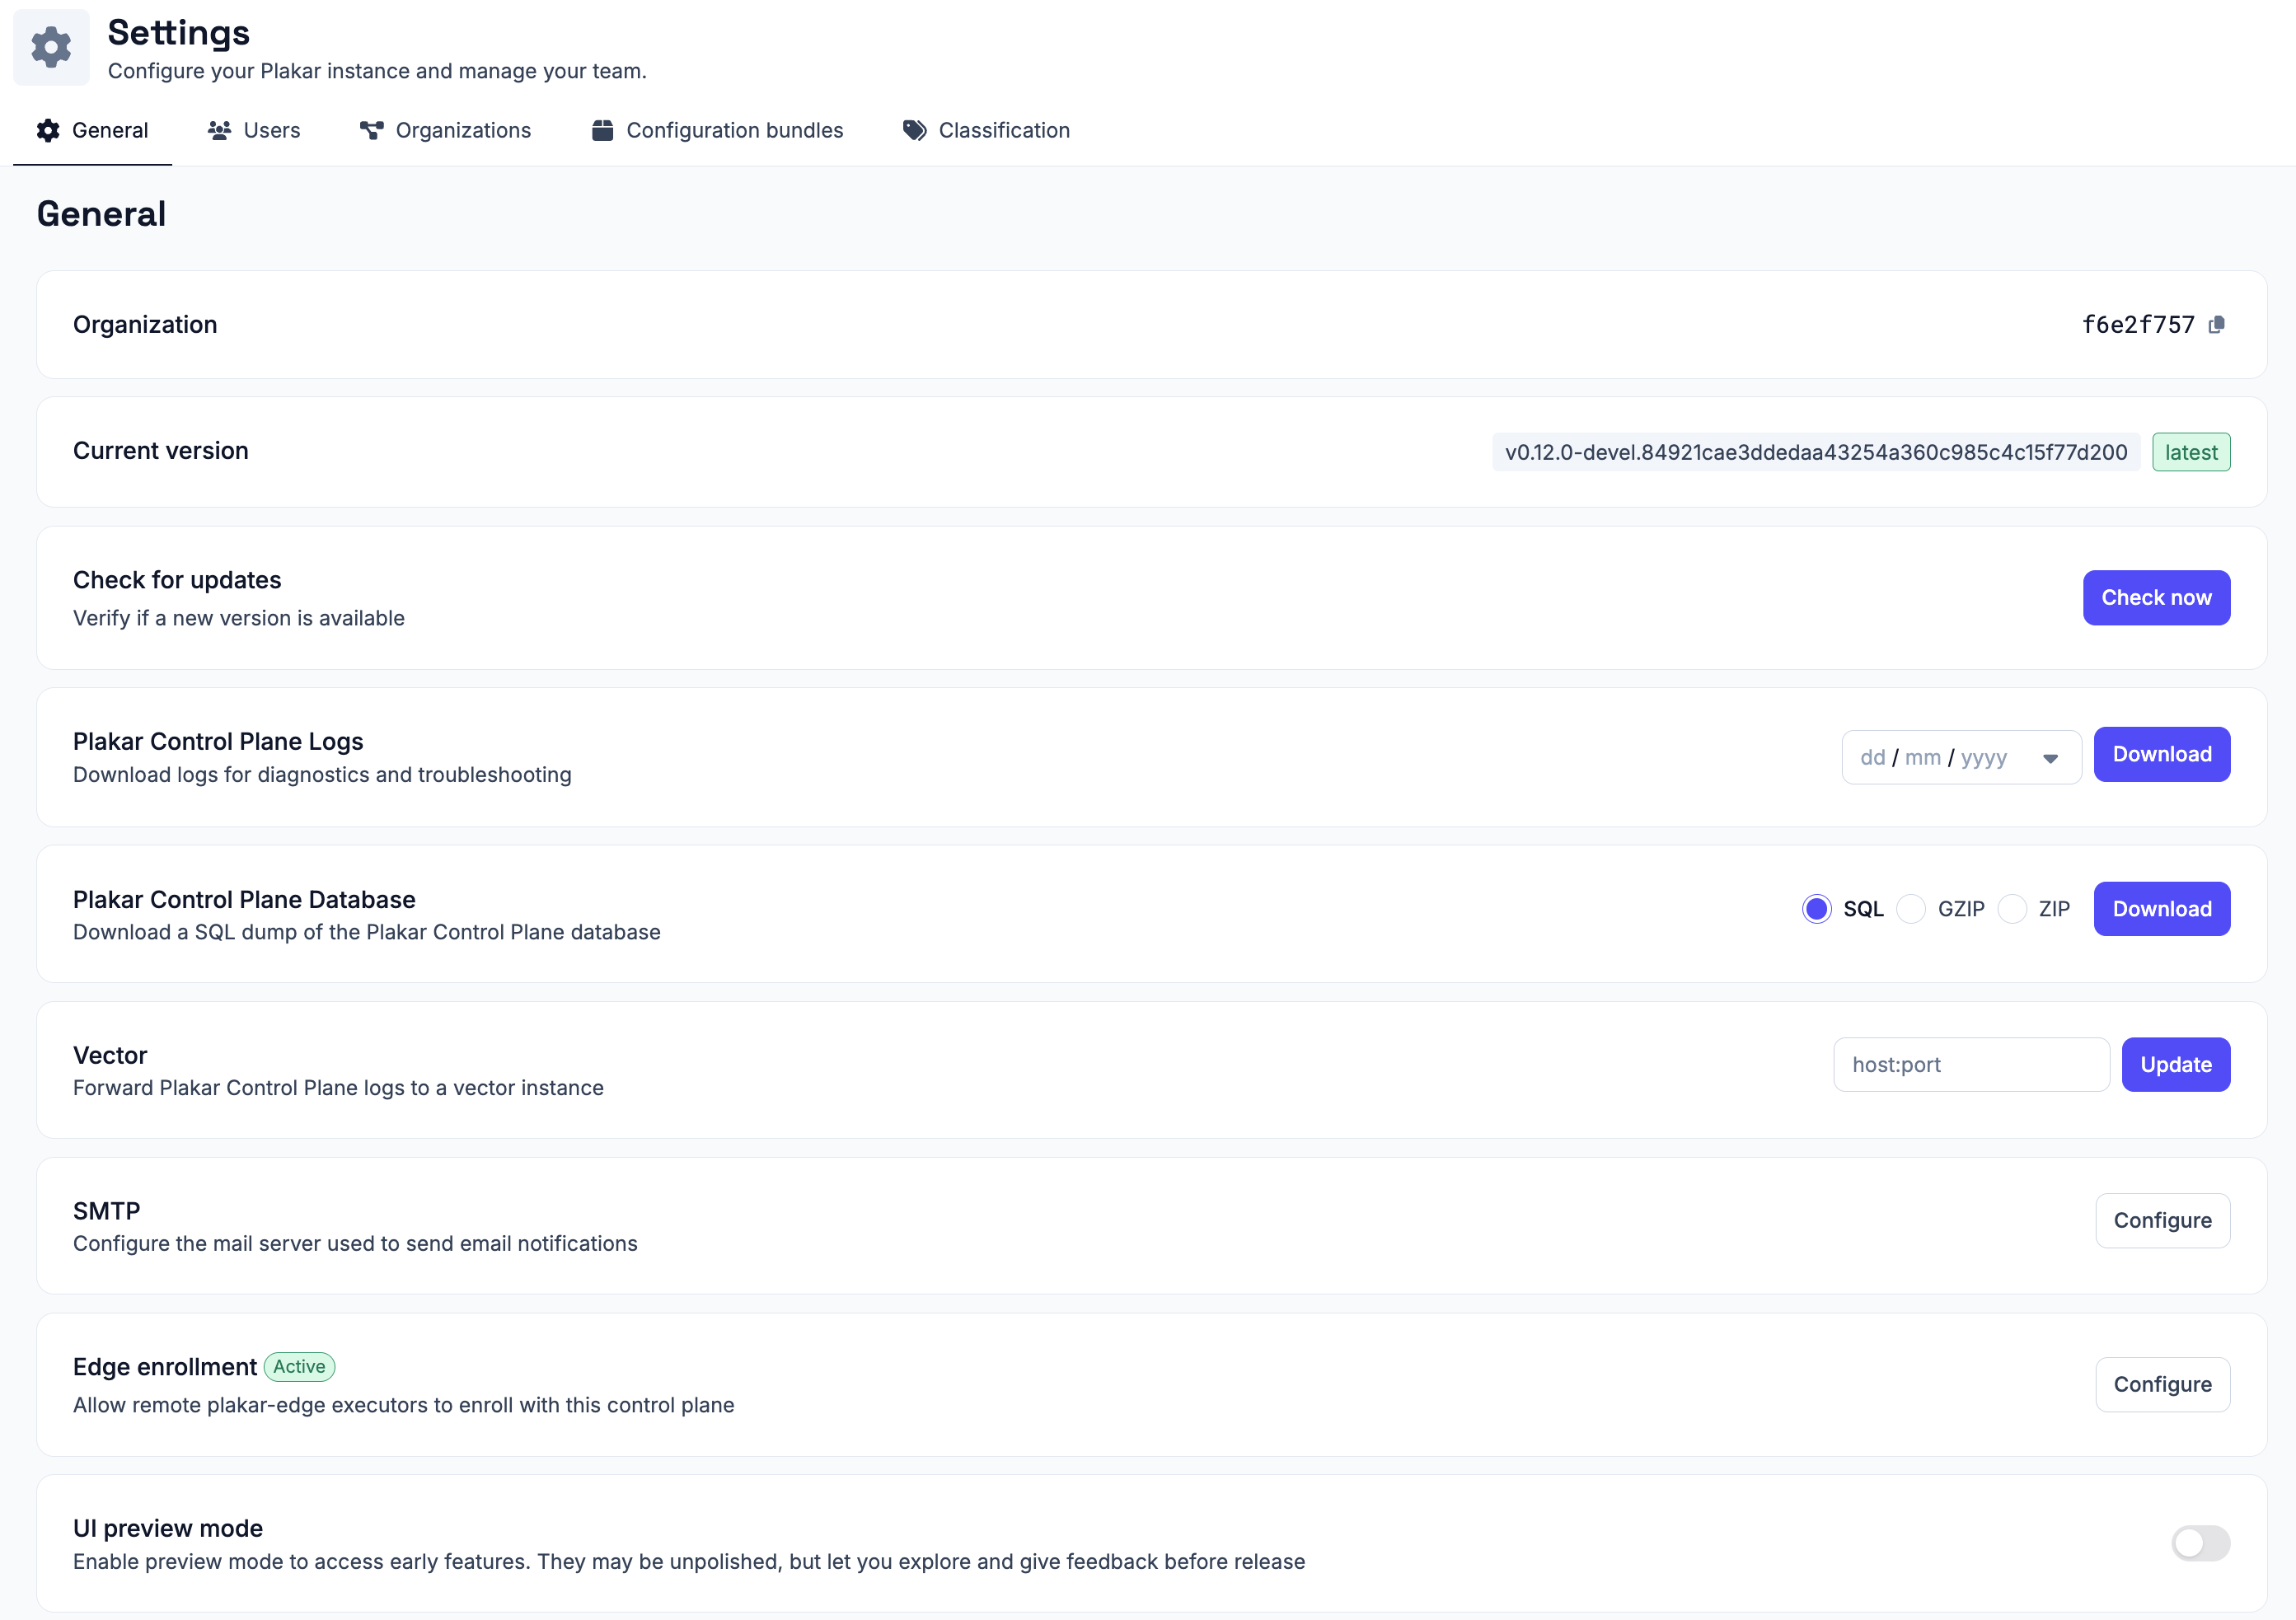The height and width of the screenshot is (1620, 2296).
Task: Click the Current version label
Action: [x=161, y=451]
